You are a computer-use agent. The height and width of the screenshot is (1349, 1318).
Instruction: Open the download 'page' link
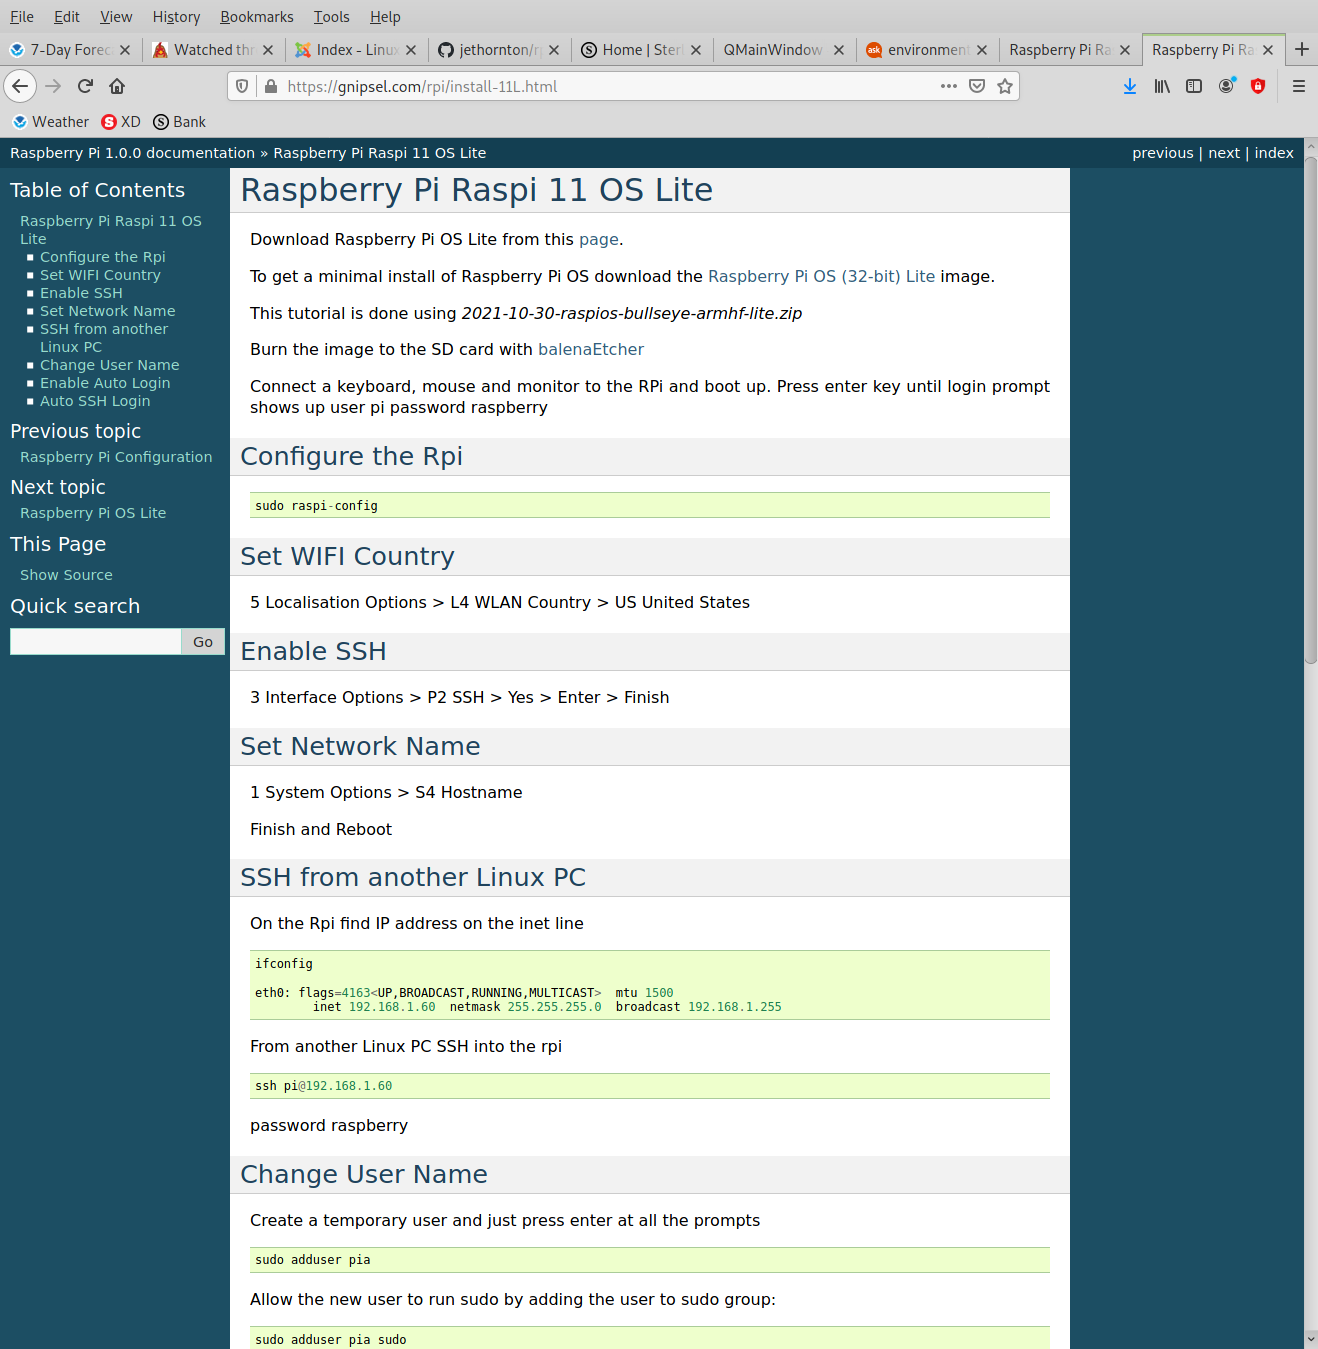[x=598, y=240]
